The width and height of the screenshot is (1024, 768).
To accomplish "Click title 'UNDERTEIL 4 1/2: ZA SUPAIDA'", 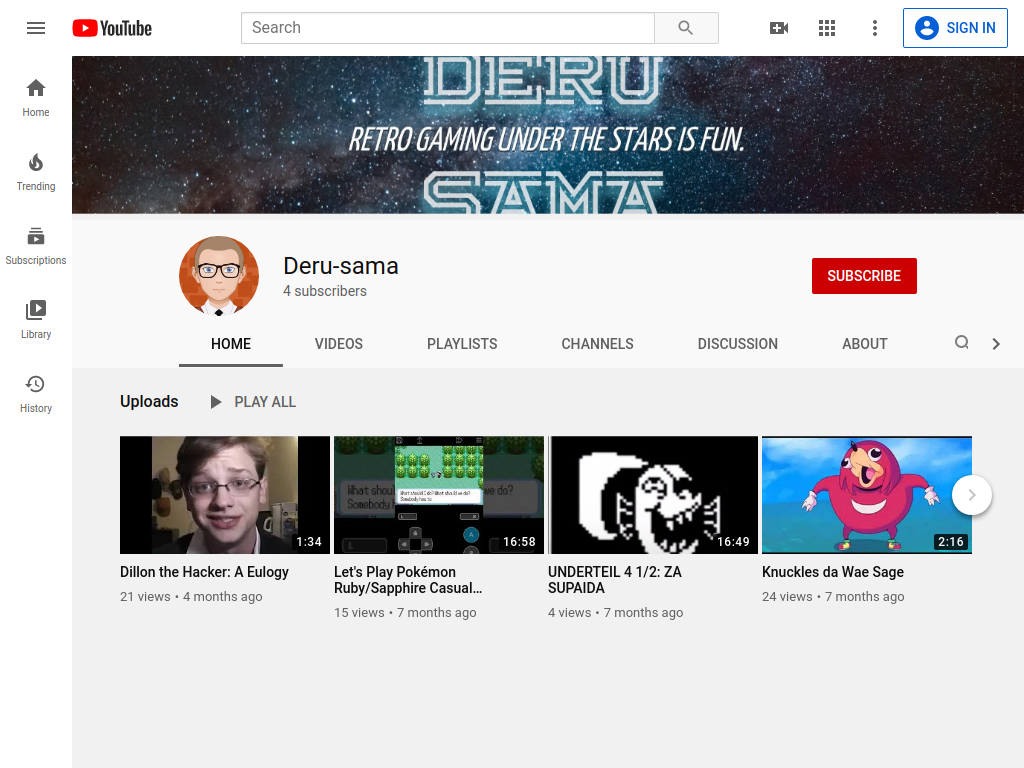I will pyautogui.click(x=615, y=580).
